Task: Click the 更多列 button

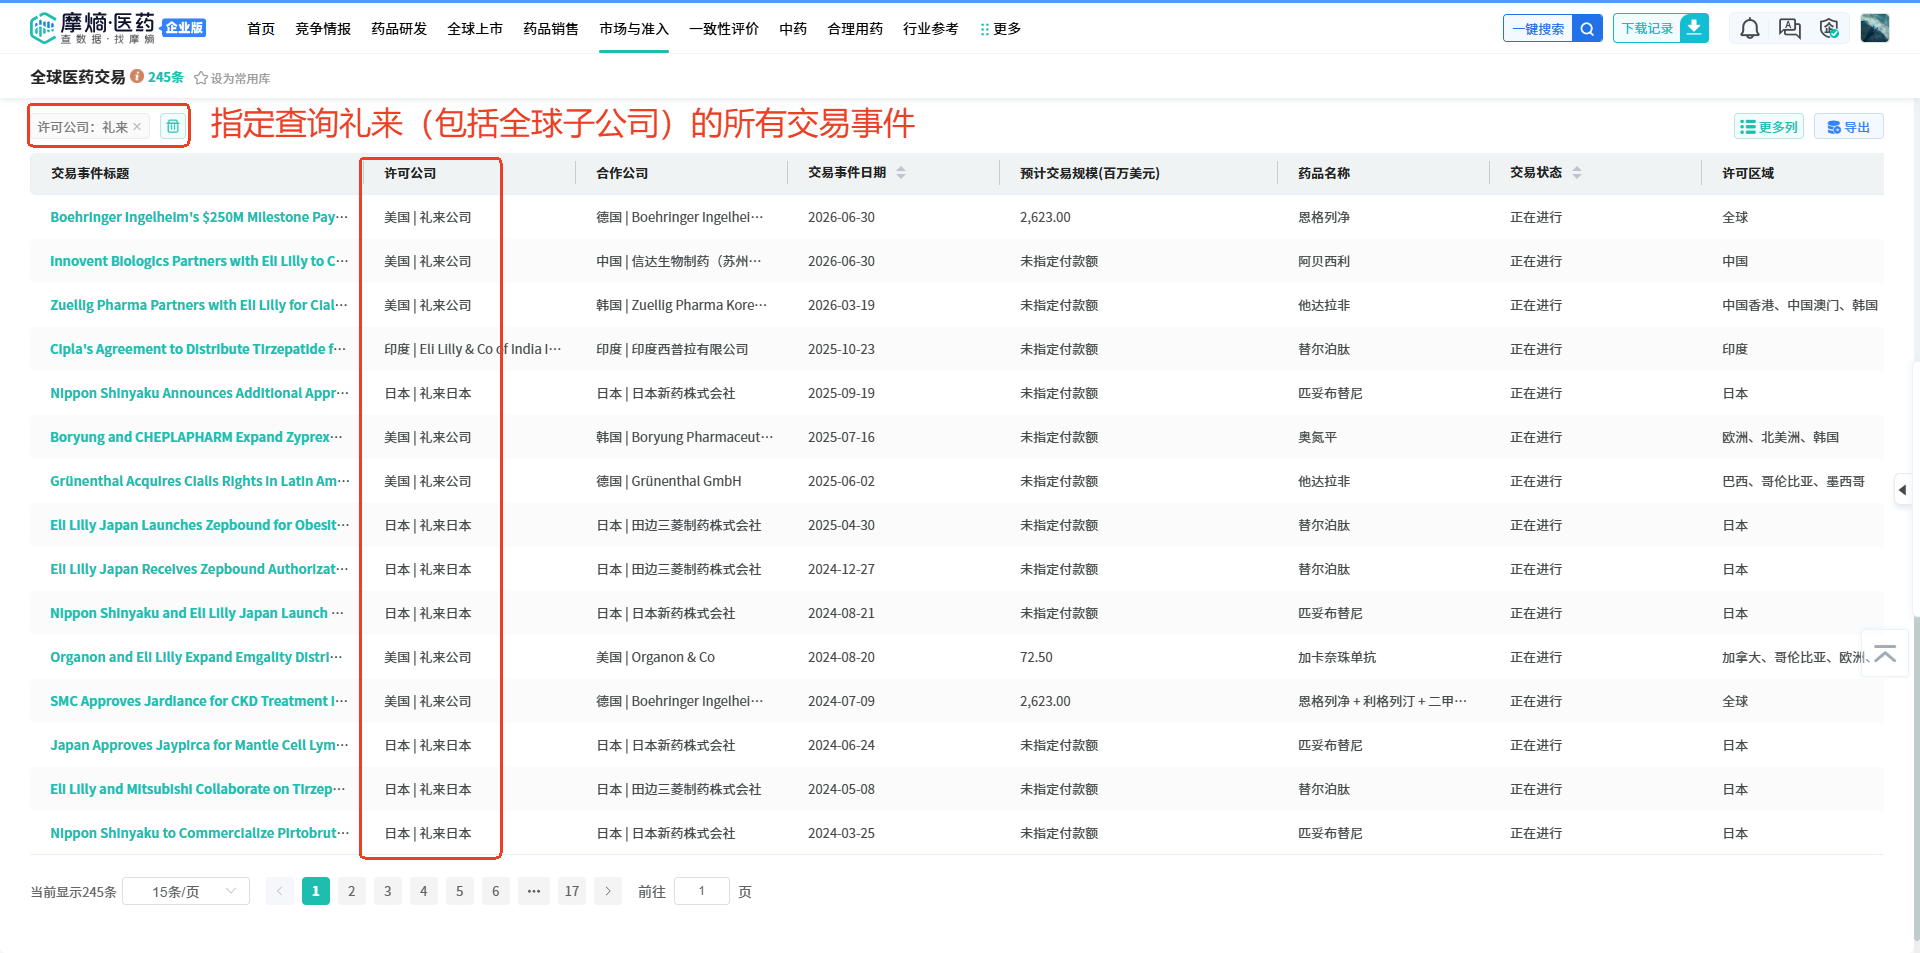Action: (x=1768, y=127)
